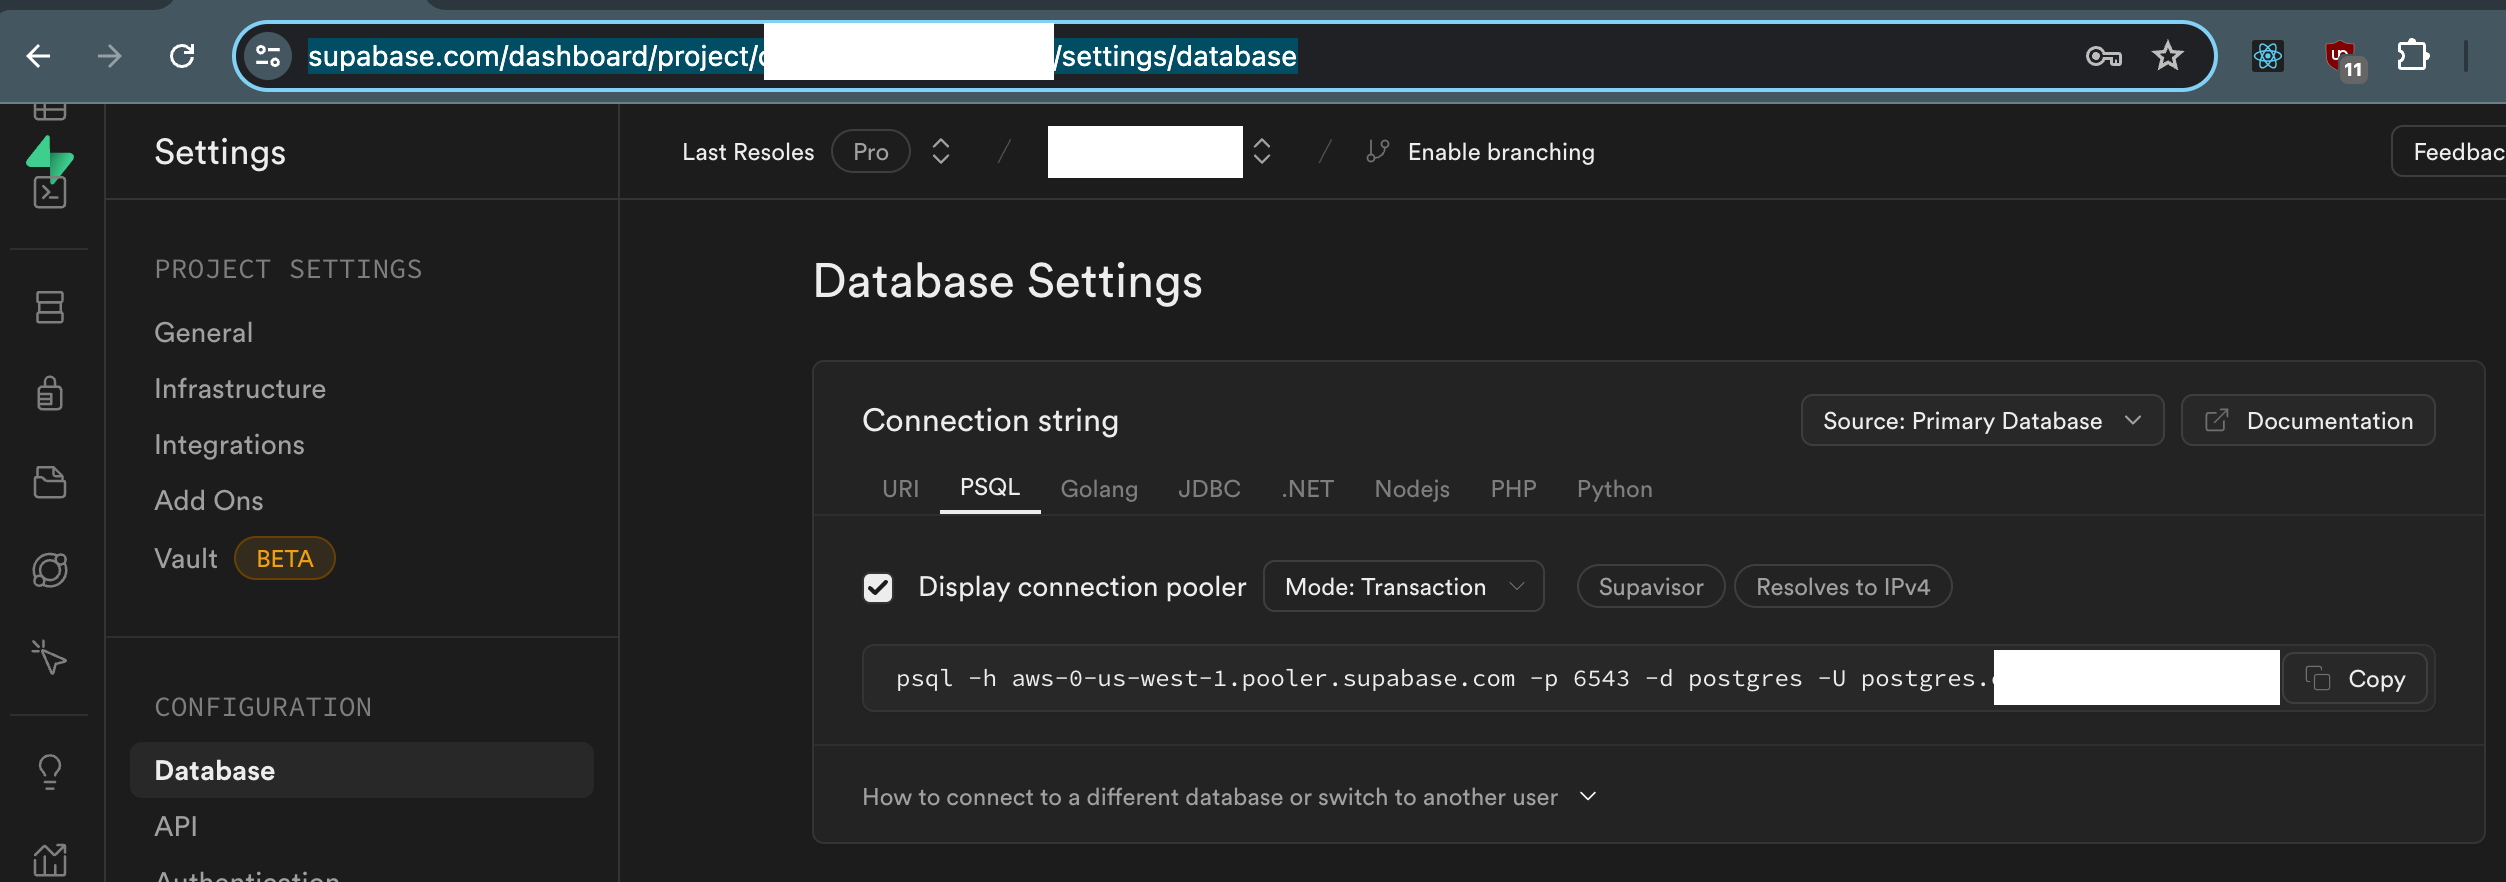The image size is (2506, 882).
Task: Open the Source: Primary Database dropdown
Action: (1982, 421)
